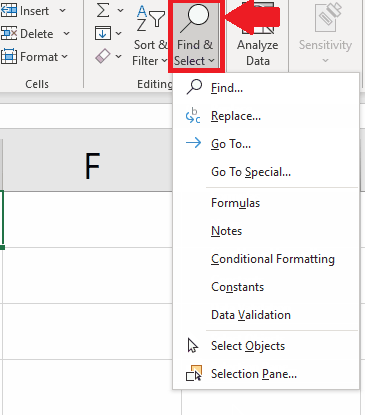Open the Format dropdown
This screenshot has width=365, height=415.
(x=35, y=57)
